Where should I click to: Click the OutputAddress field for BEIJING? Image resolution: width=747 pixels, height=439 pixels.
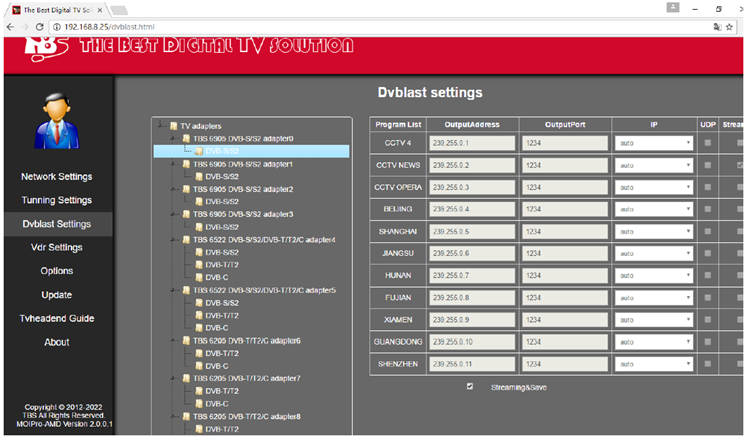(470, 209)
